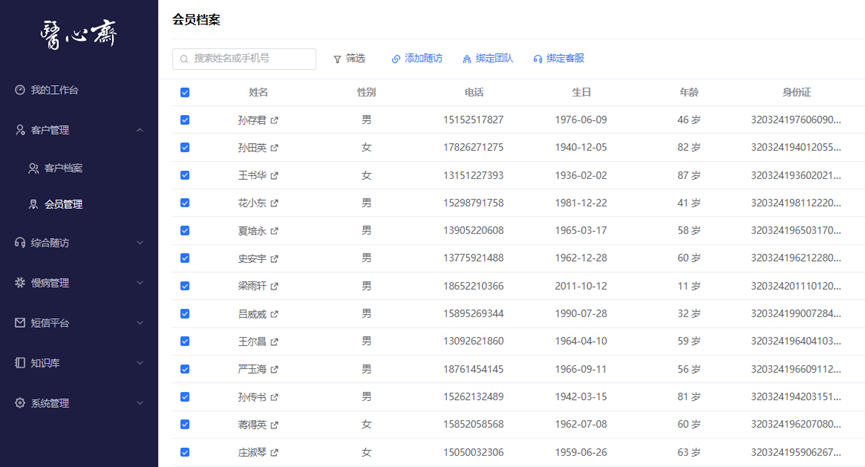The height and width of the screenshot is (467, 865).
Task: Open external link icon next to 花小东
Action: tap(274, 203)
